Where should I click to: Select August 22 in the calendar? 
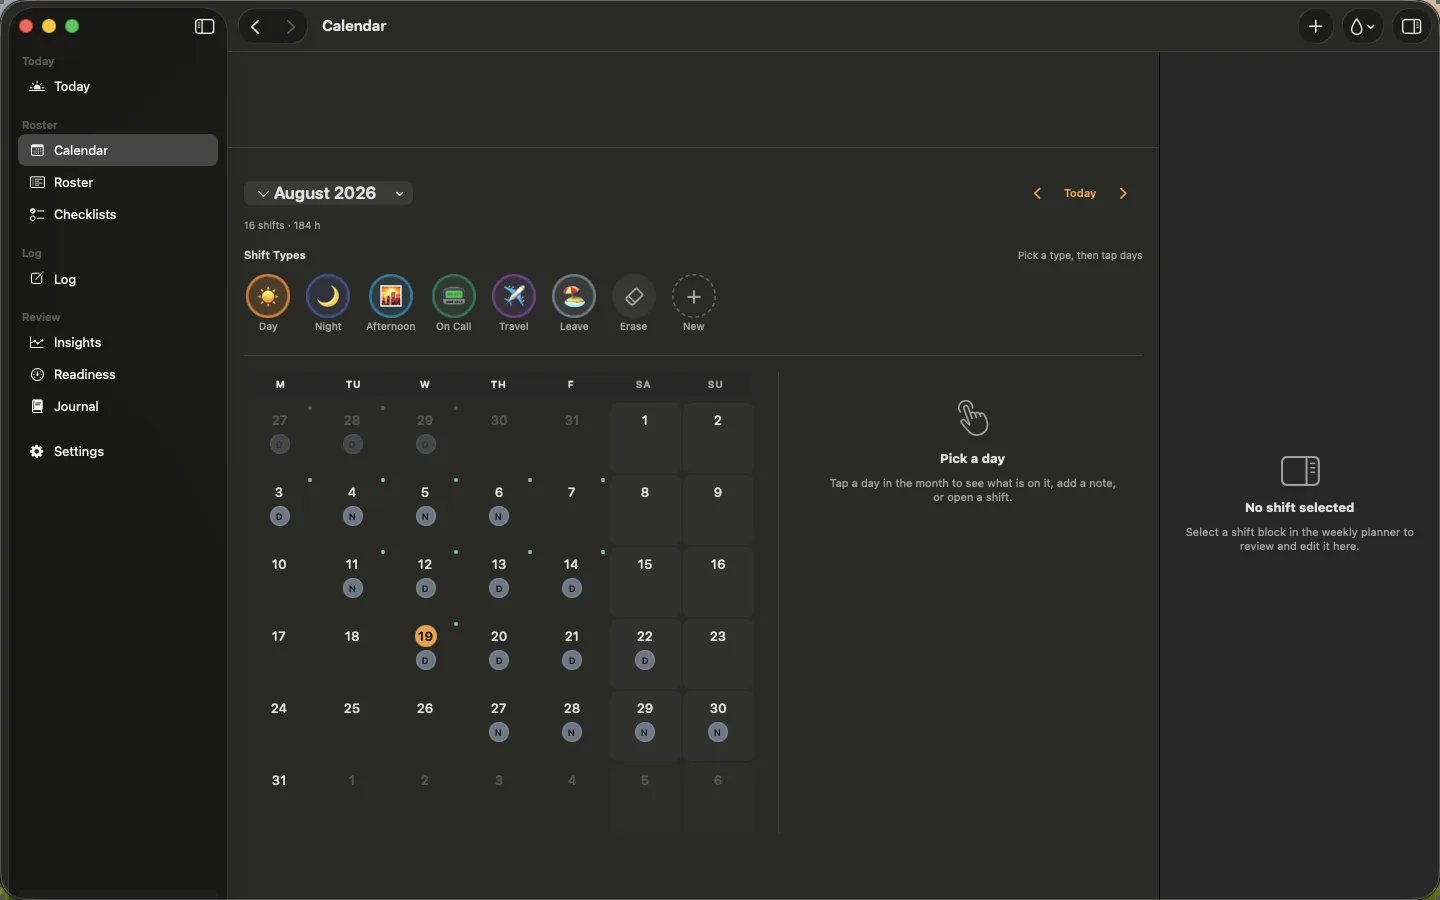coord(647,654)
